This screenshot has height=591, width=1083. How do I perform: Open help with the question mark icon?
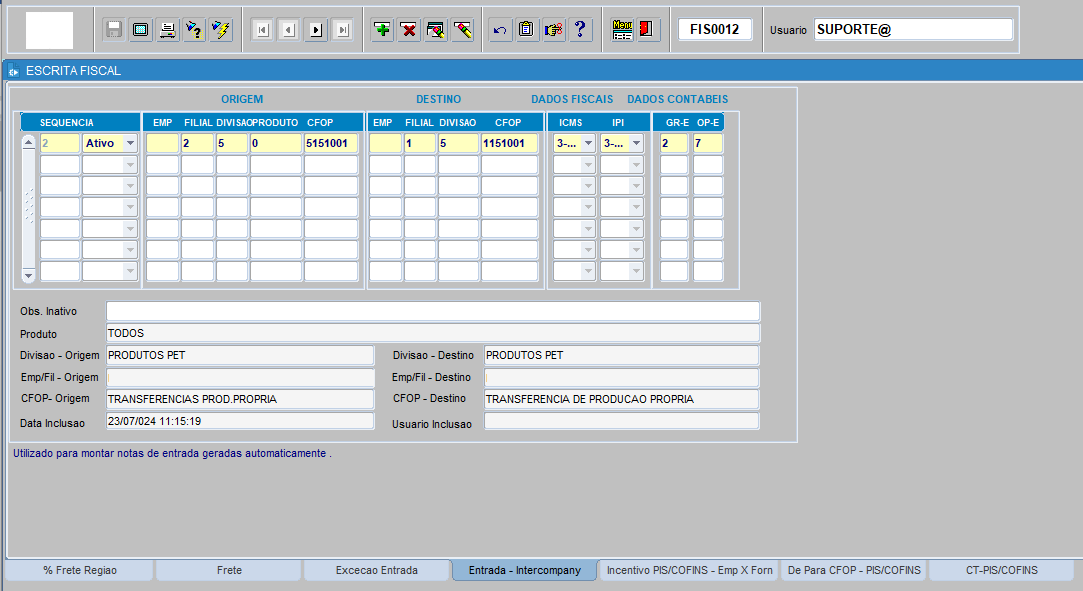[580, 30]
